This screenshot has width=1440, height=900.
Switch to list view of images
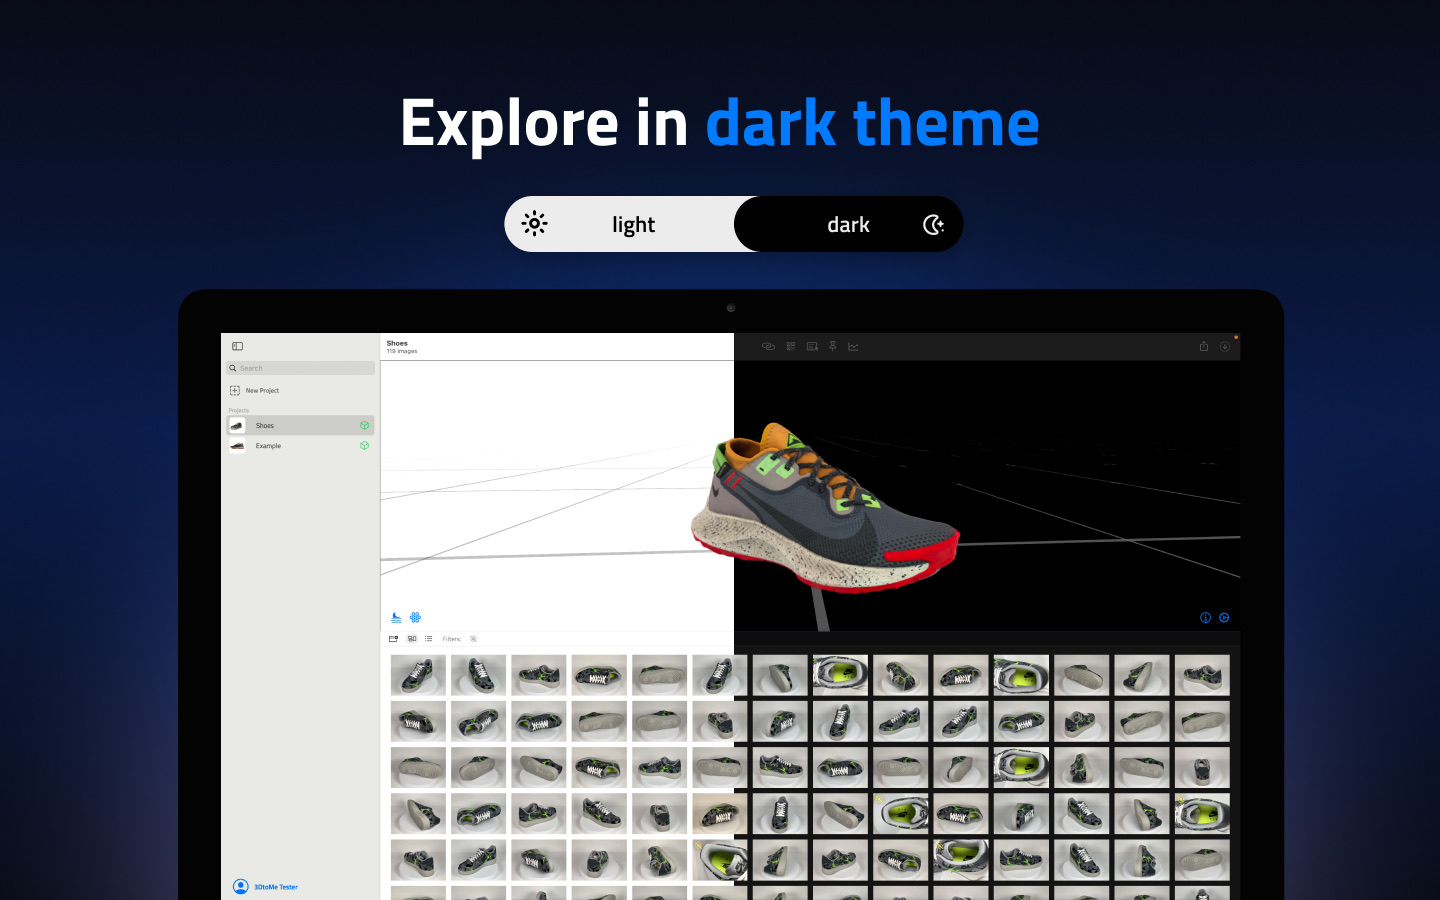click(x=429, y=638)
